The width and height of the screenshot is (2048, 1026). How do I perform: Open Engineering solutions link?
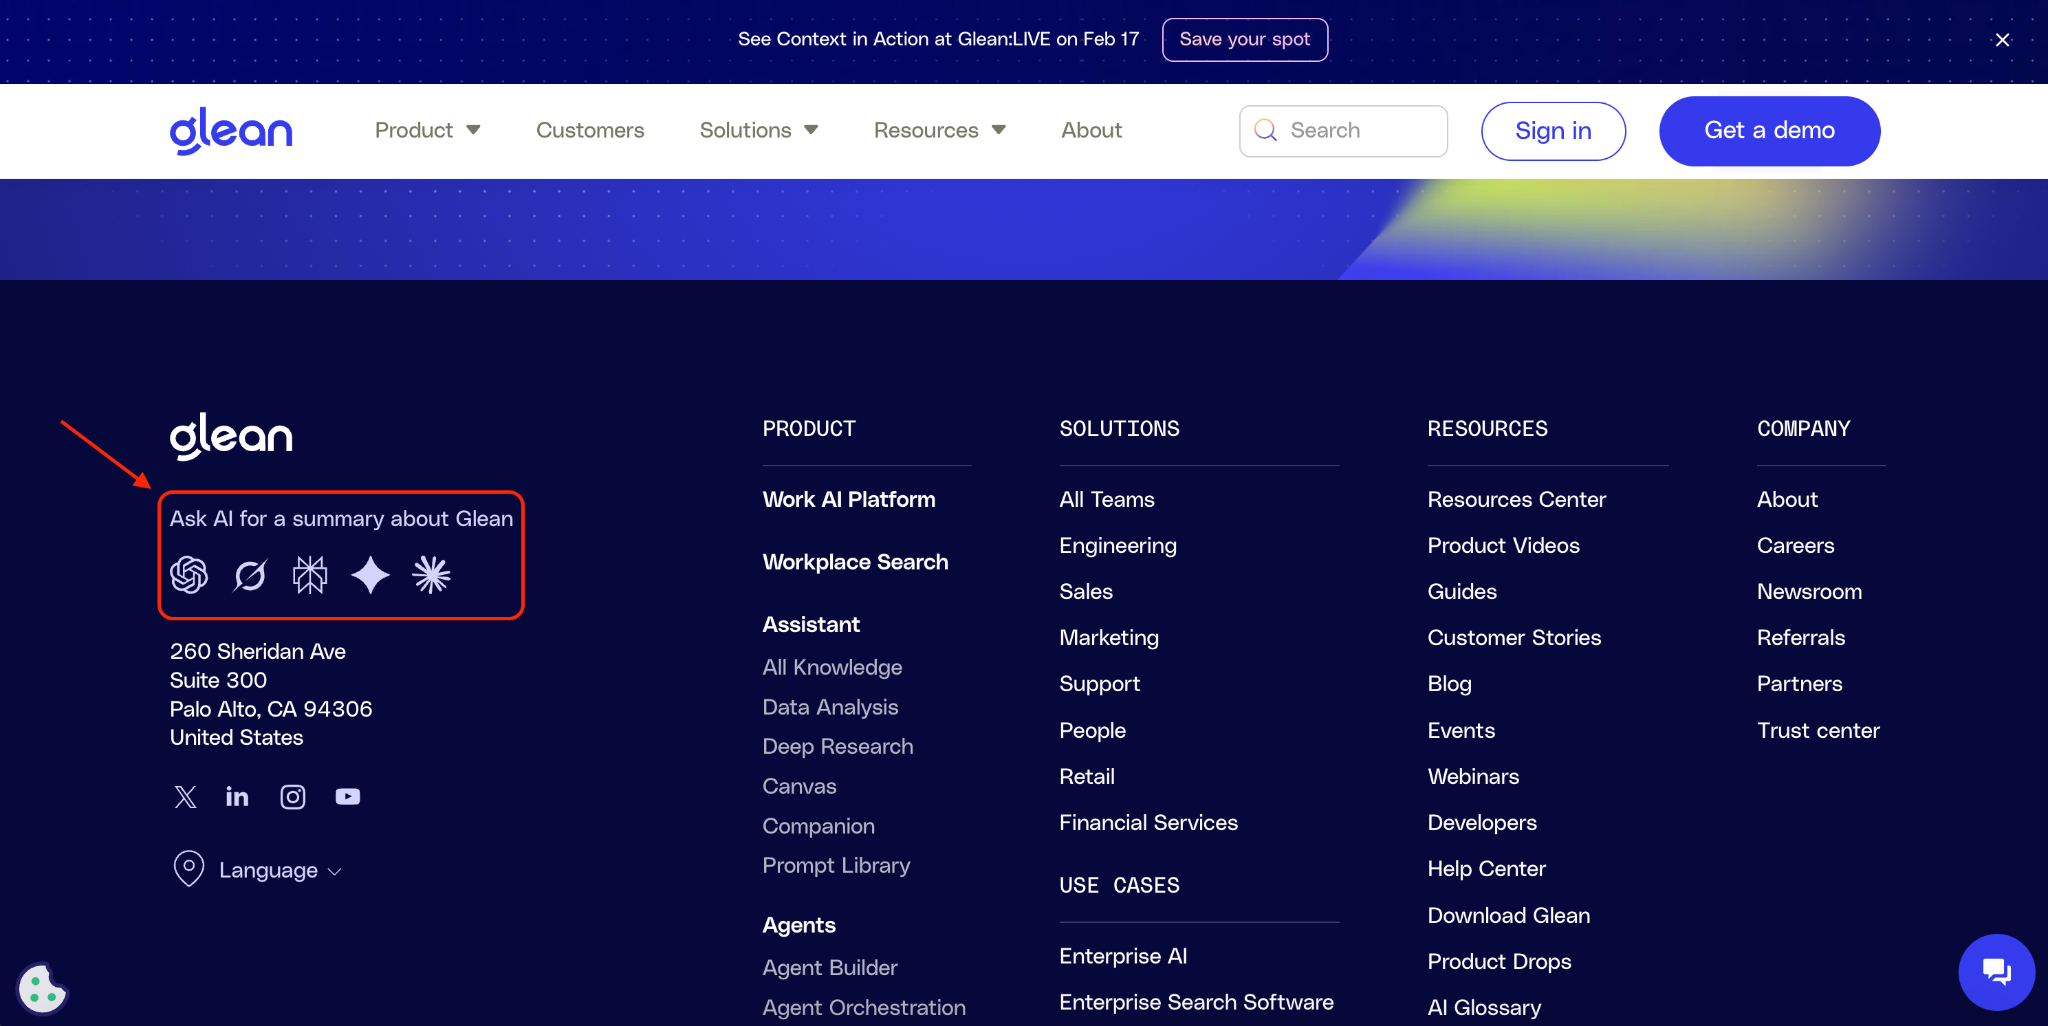click(x=1118, y=545)
